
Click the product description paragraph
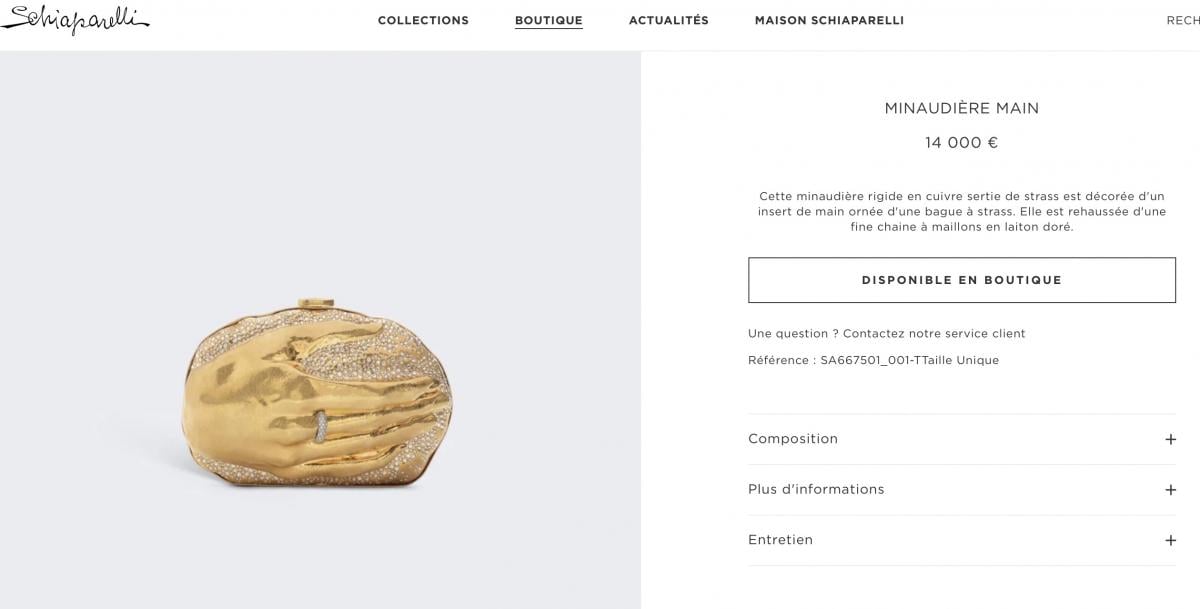[961, 212]
